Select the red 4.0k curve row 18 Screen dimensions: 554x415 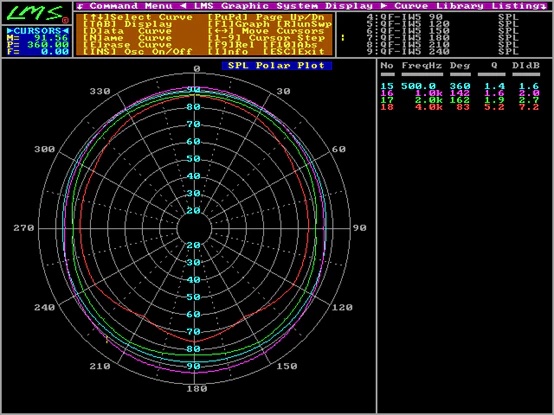click(x=460, y=107)
